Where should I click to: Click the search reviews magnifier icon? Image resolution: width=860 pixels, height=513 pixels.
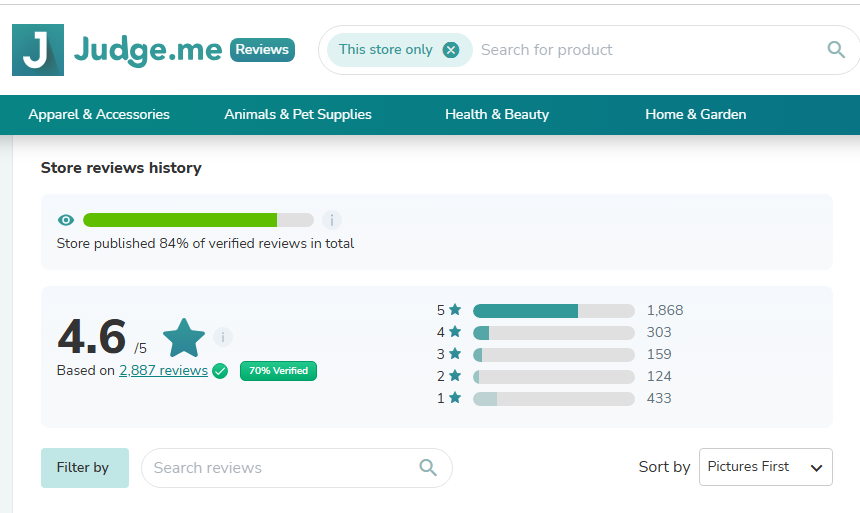click(428, 467)
